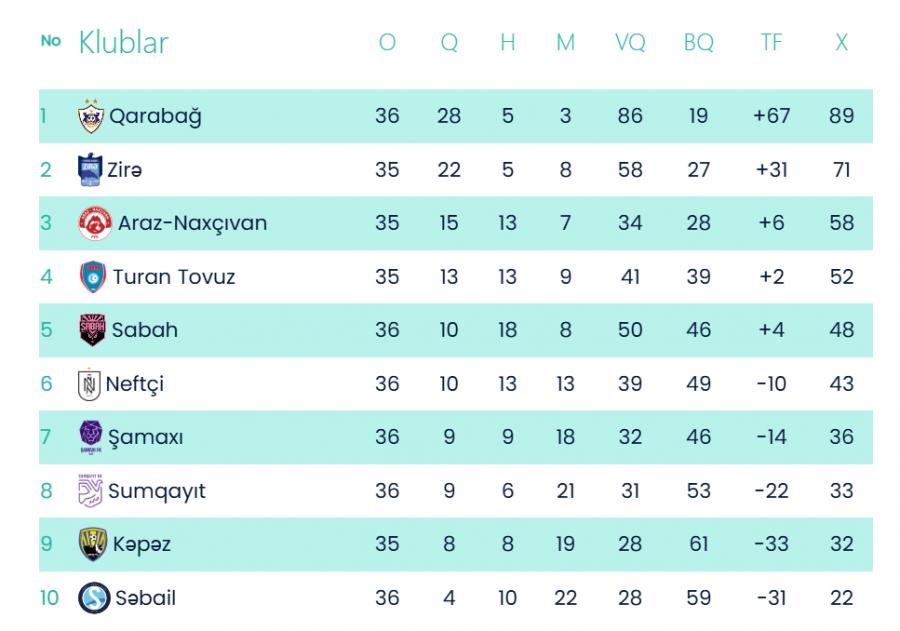Click the Araz-Naxçıvan club logo
Image resolution: width=900 pixels, height=631 pixels.
click(95, 223)
